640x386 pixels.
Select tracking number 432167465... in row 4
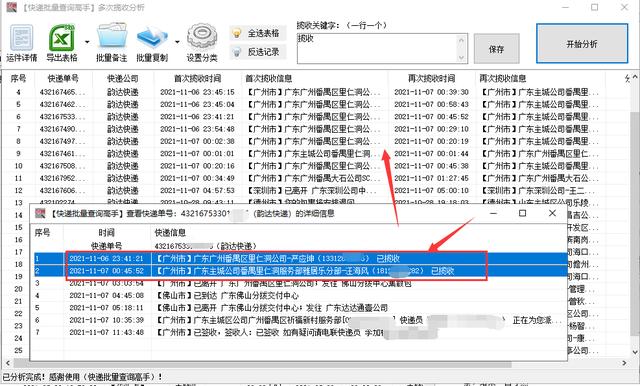click(62, 92)
